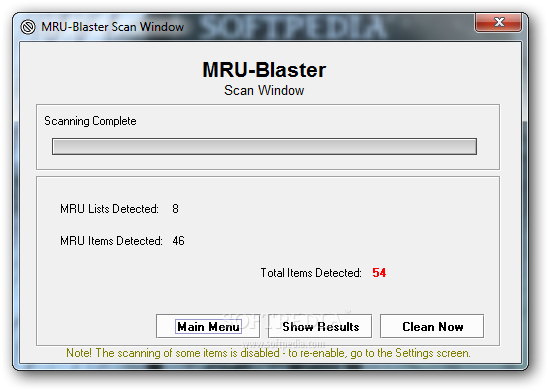This screenshot has height=391, width=549.
Task: Click the 'MRU Lists Detected:' label
Action: (x=109, y=209)
